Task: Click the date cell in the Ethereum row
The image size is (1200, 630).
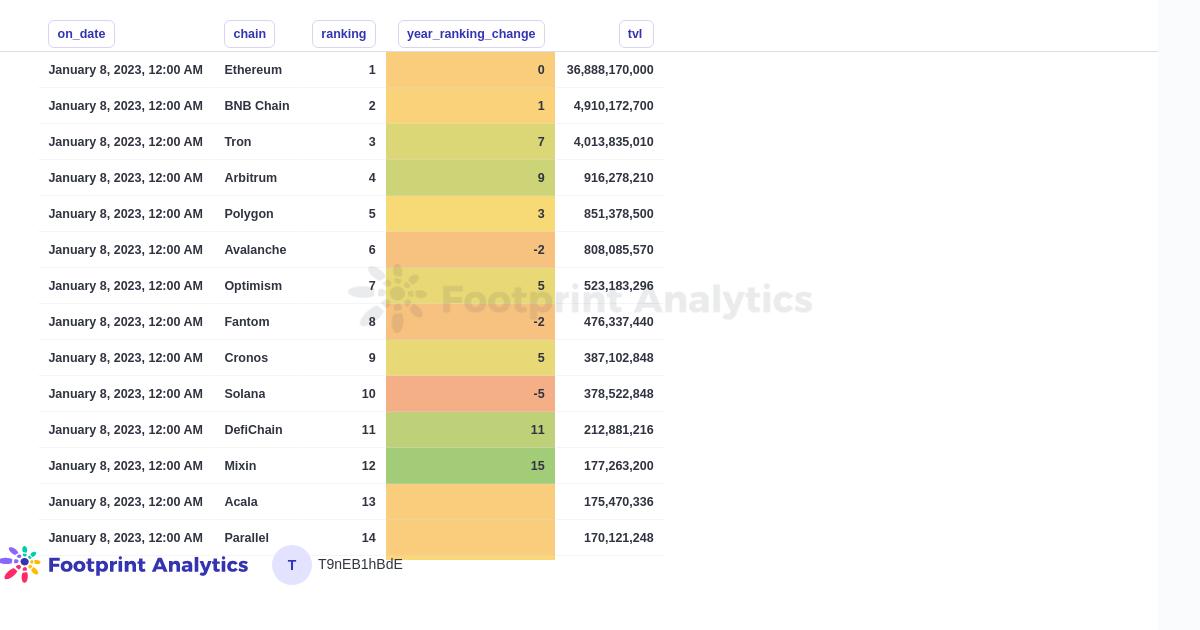Action: [x=126, y=70]
